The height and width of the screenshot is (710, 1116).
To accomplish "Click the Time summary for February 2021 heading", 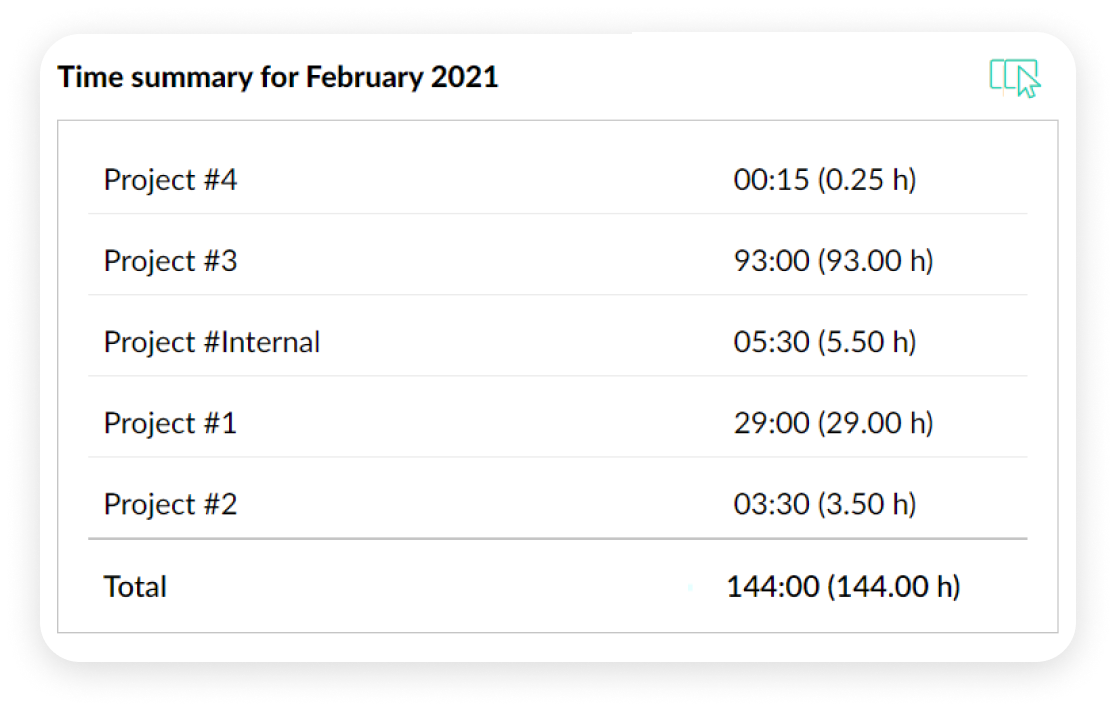I will [x=278, y=77].
